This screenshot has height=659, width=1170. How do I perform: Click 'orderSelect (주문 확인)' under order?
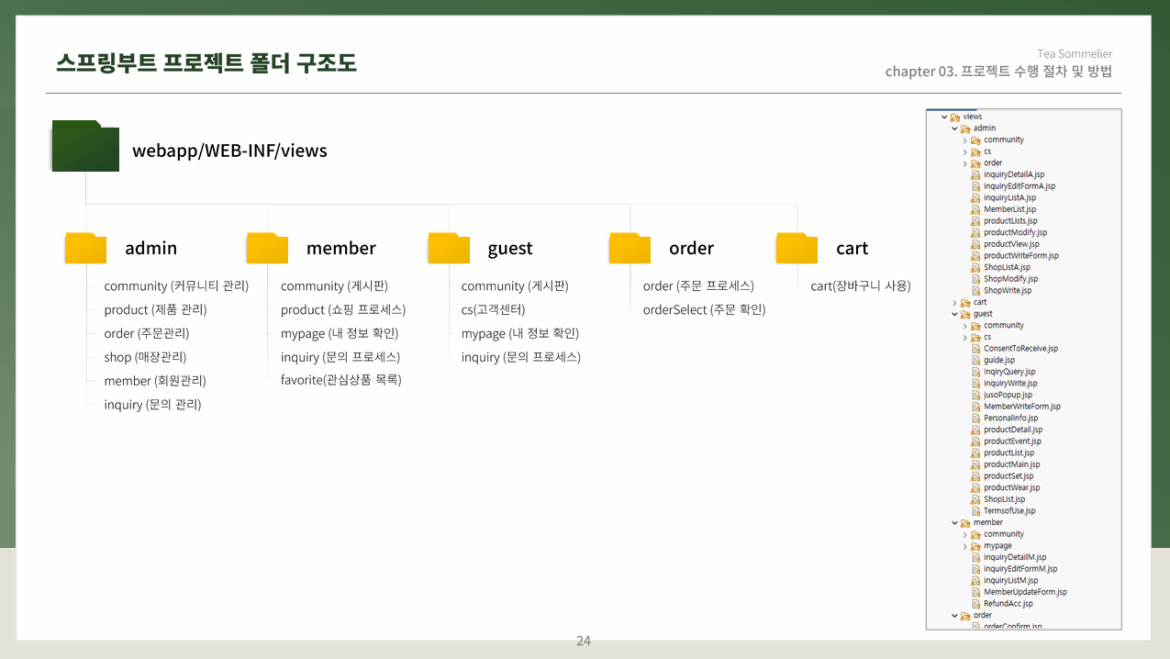click(x=704, y=310)
